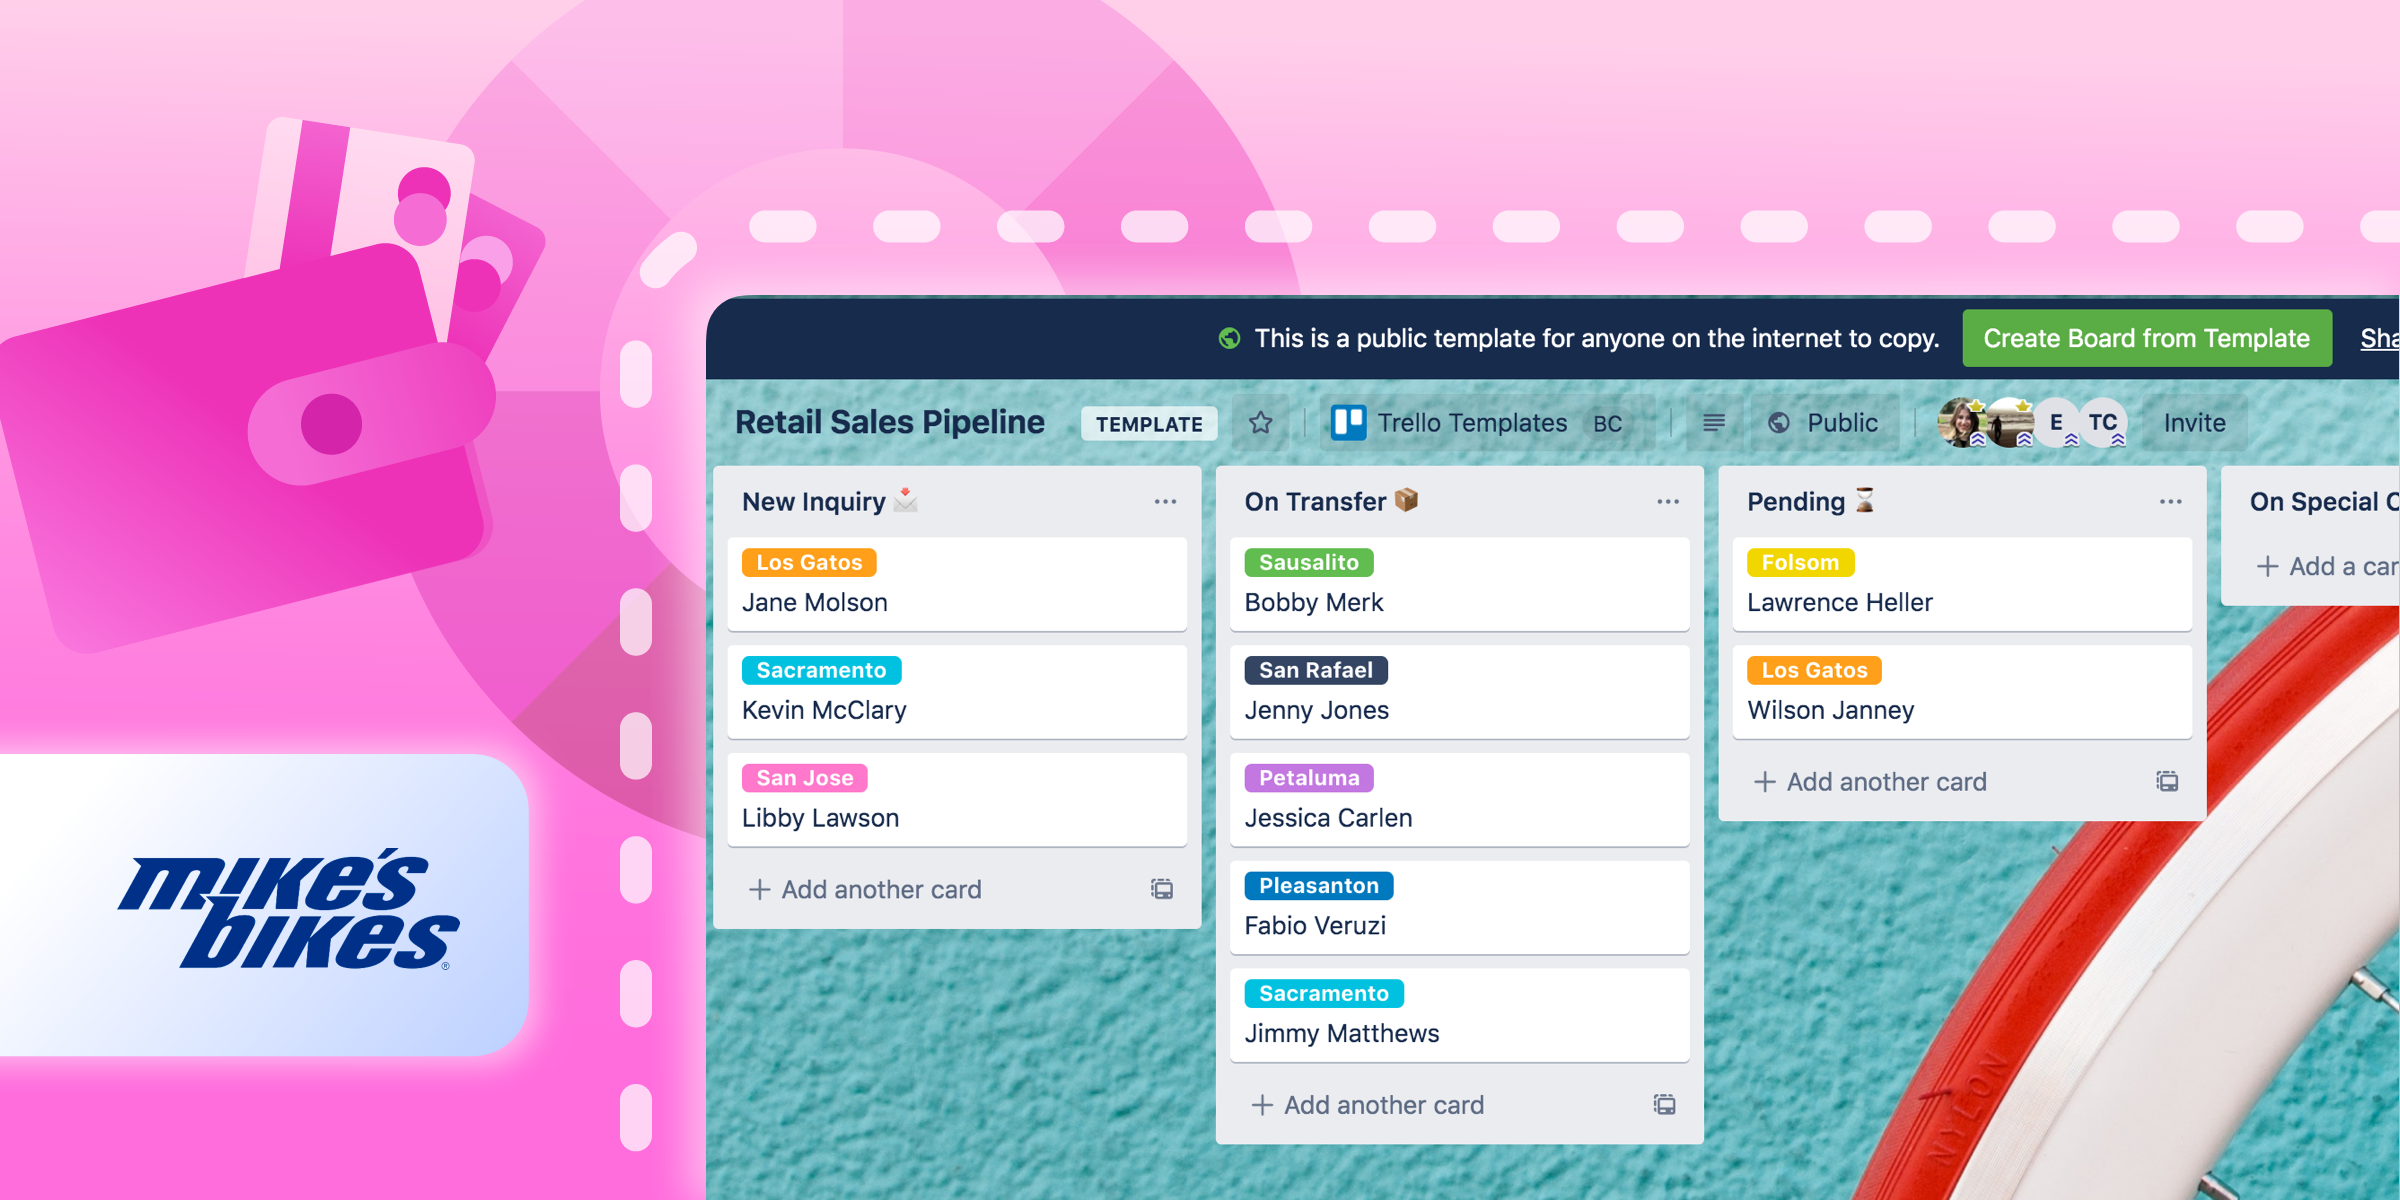This screenshot has width=2400, height=1200.
Task: Change board visibility via Public button
Action: (x=1822, y=423)
